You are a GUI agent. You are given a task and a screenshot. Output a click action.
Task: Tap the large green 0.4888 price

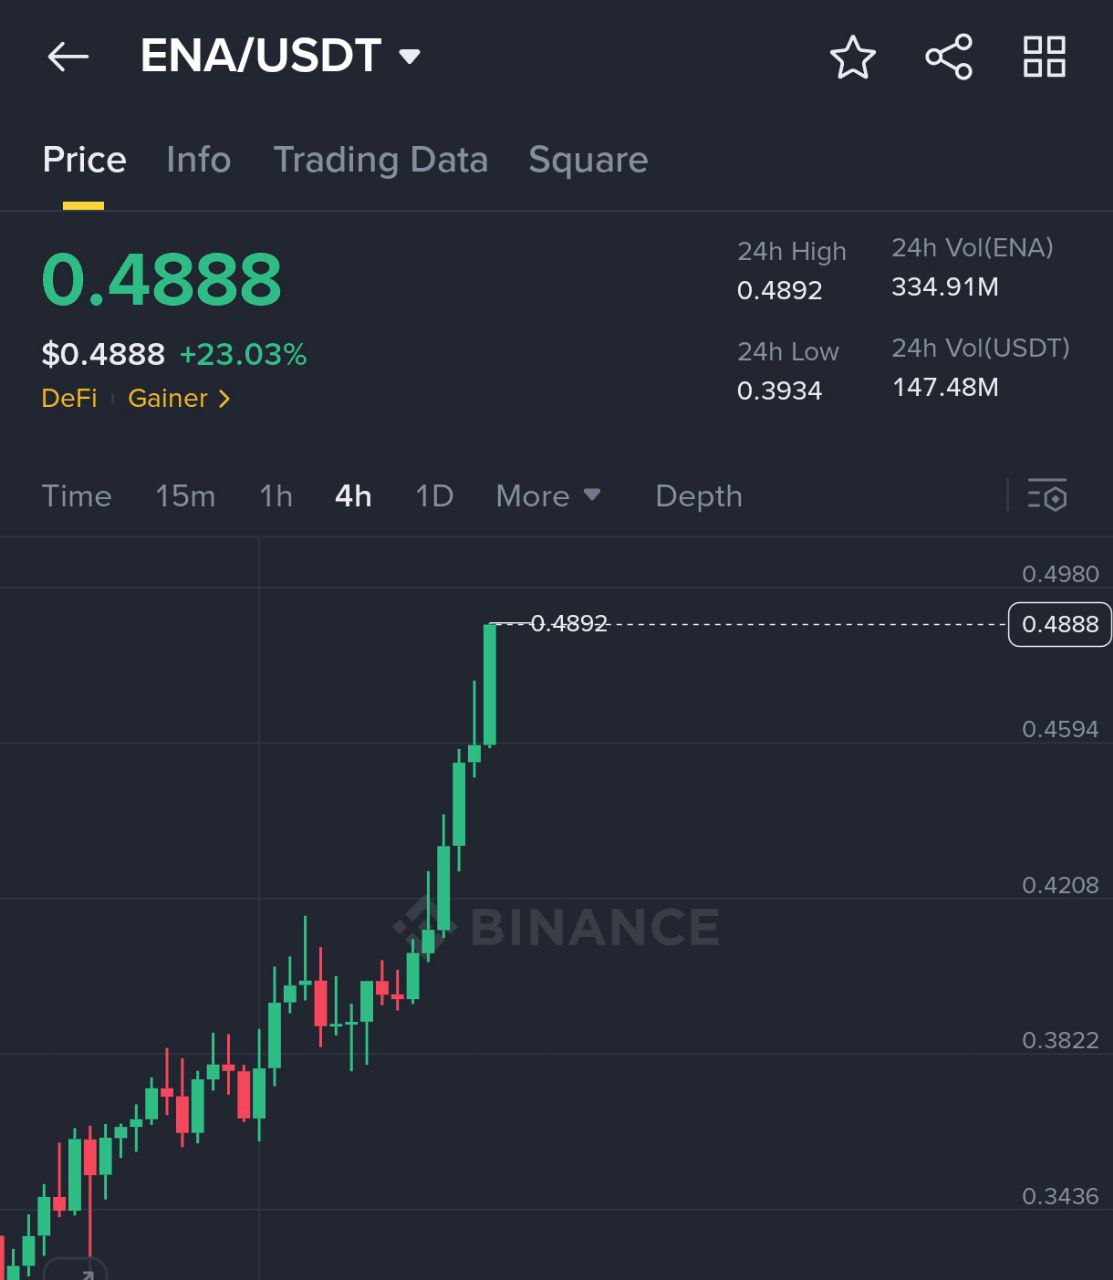[162, 279]
